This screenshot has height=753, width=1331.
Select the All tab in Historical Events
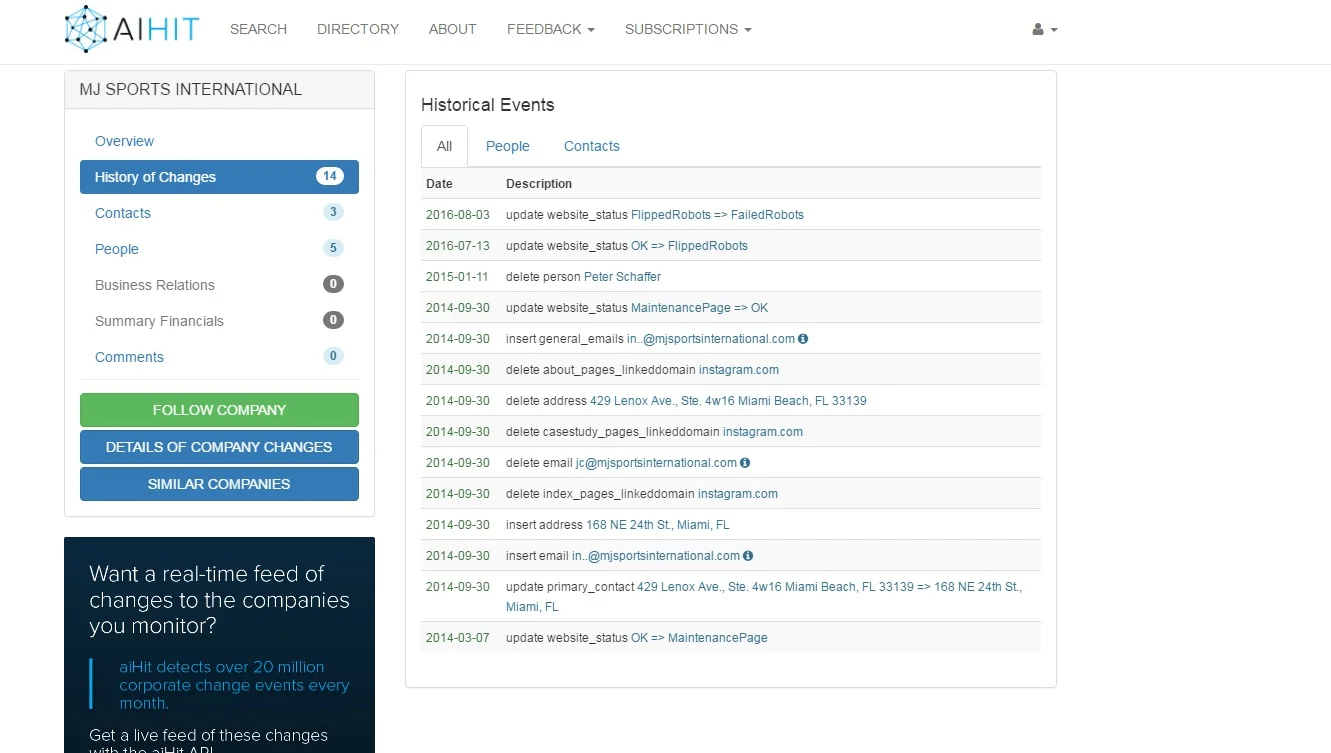pyautogui.click(x=444, y=146)
